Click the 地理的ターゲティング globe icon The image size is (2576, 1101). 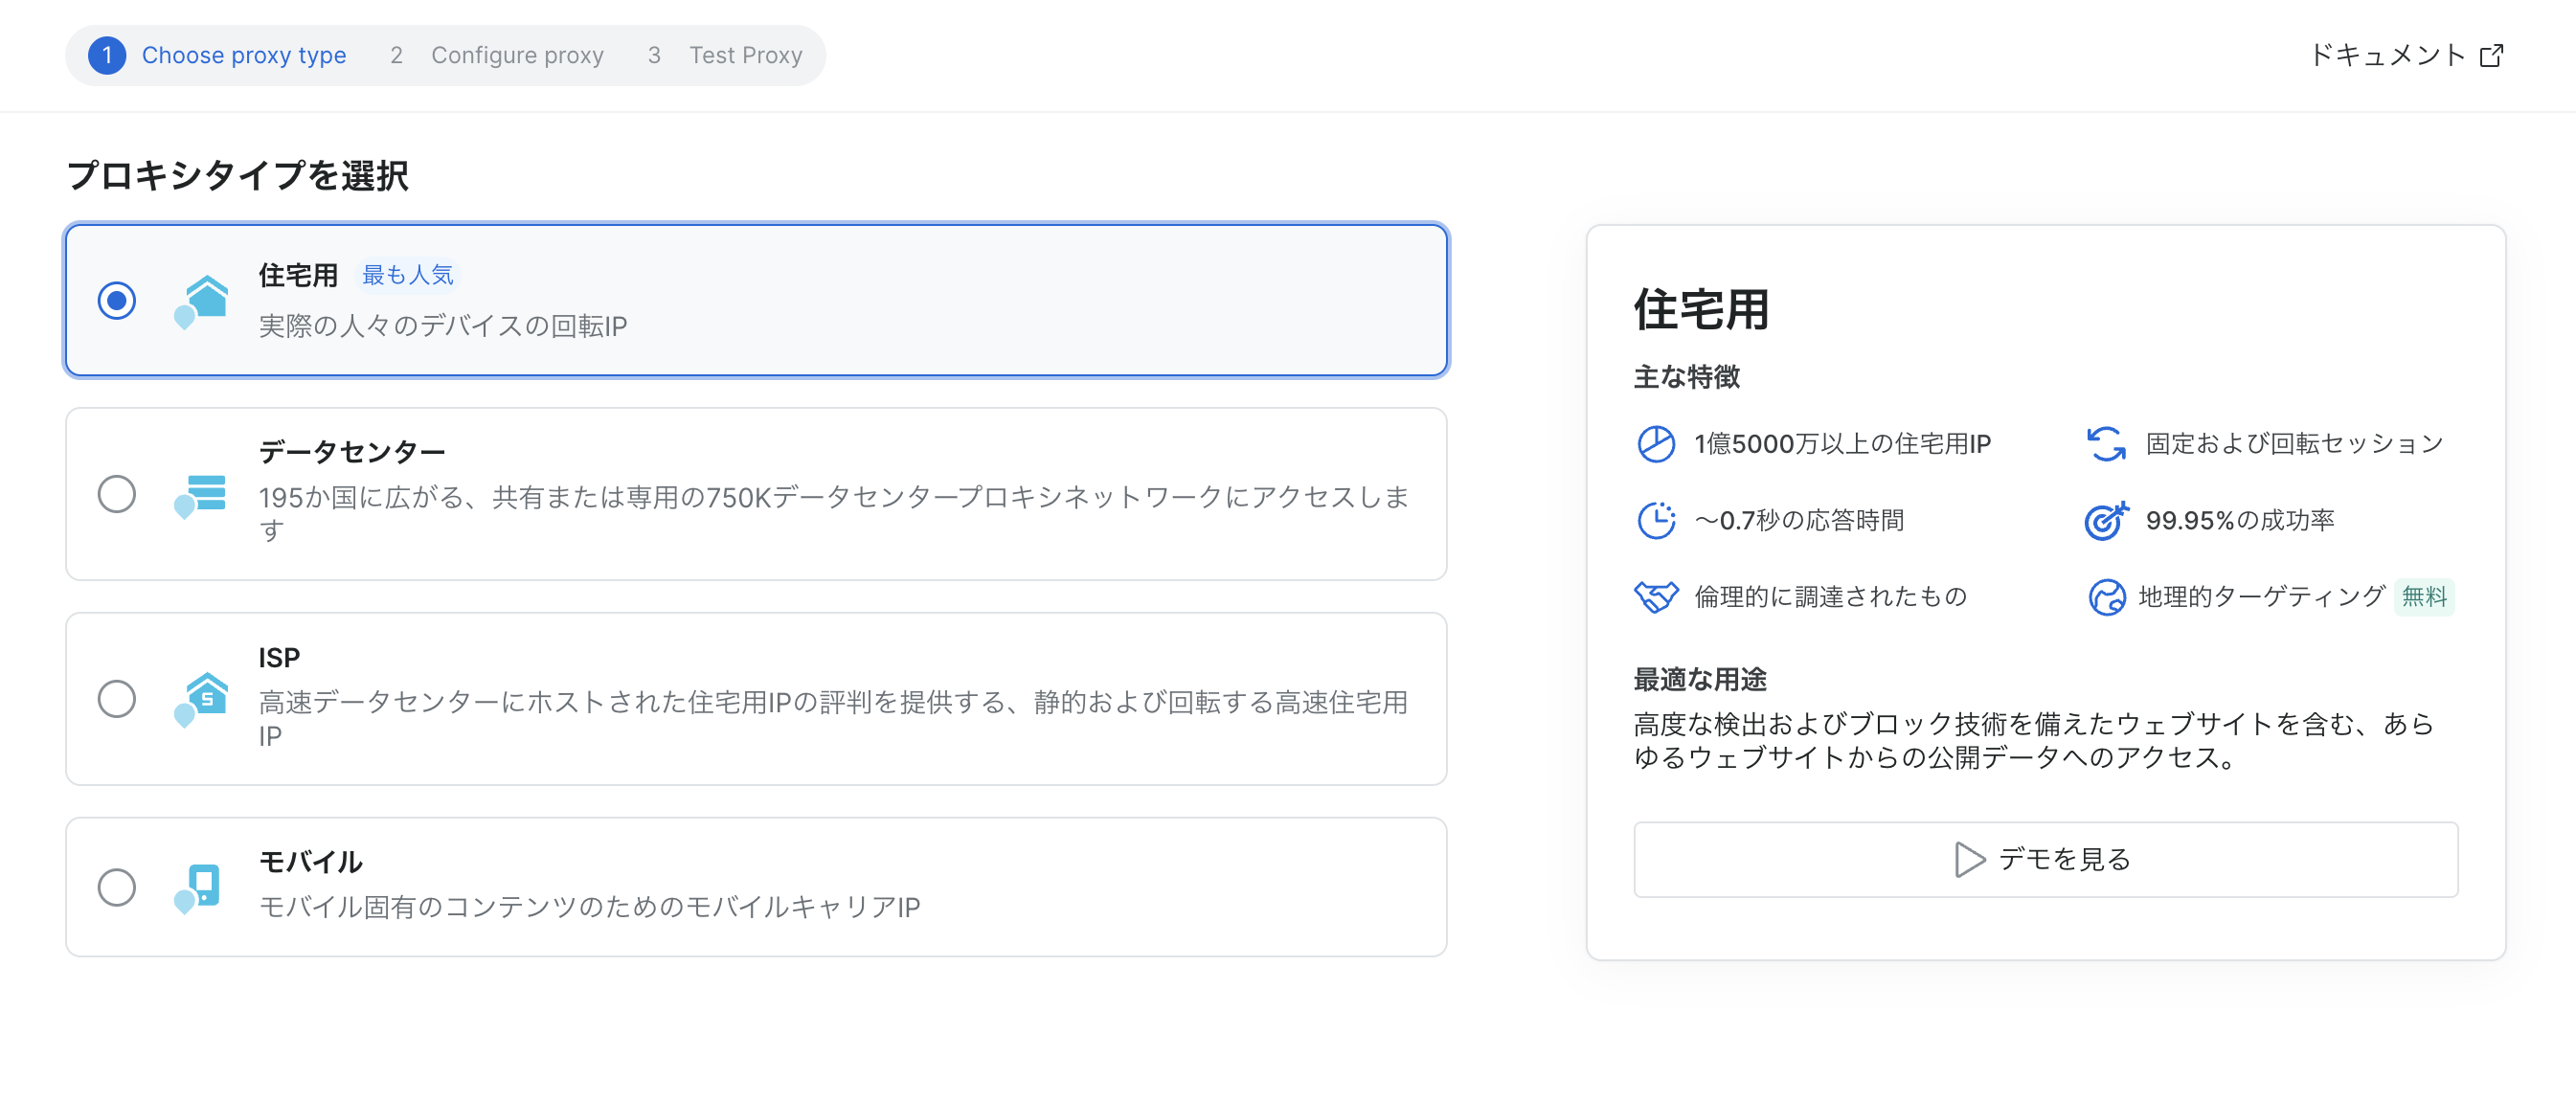(2108, 597)
